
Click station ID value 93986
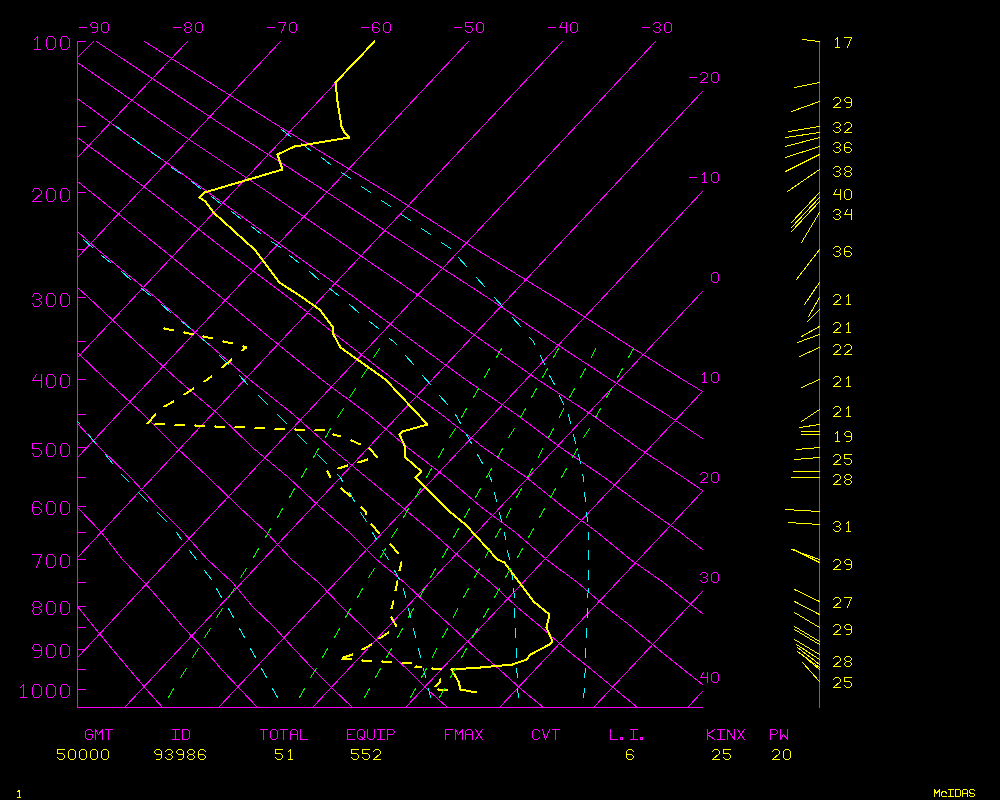point(180,755)
